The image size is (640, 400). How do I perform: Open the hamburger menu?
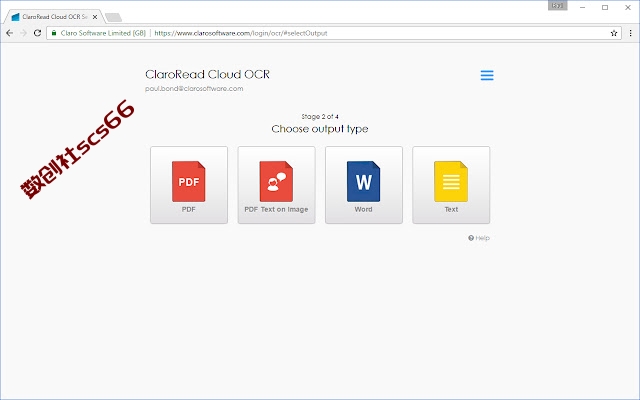pos(487,75)
